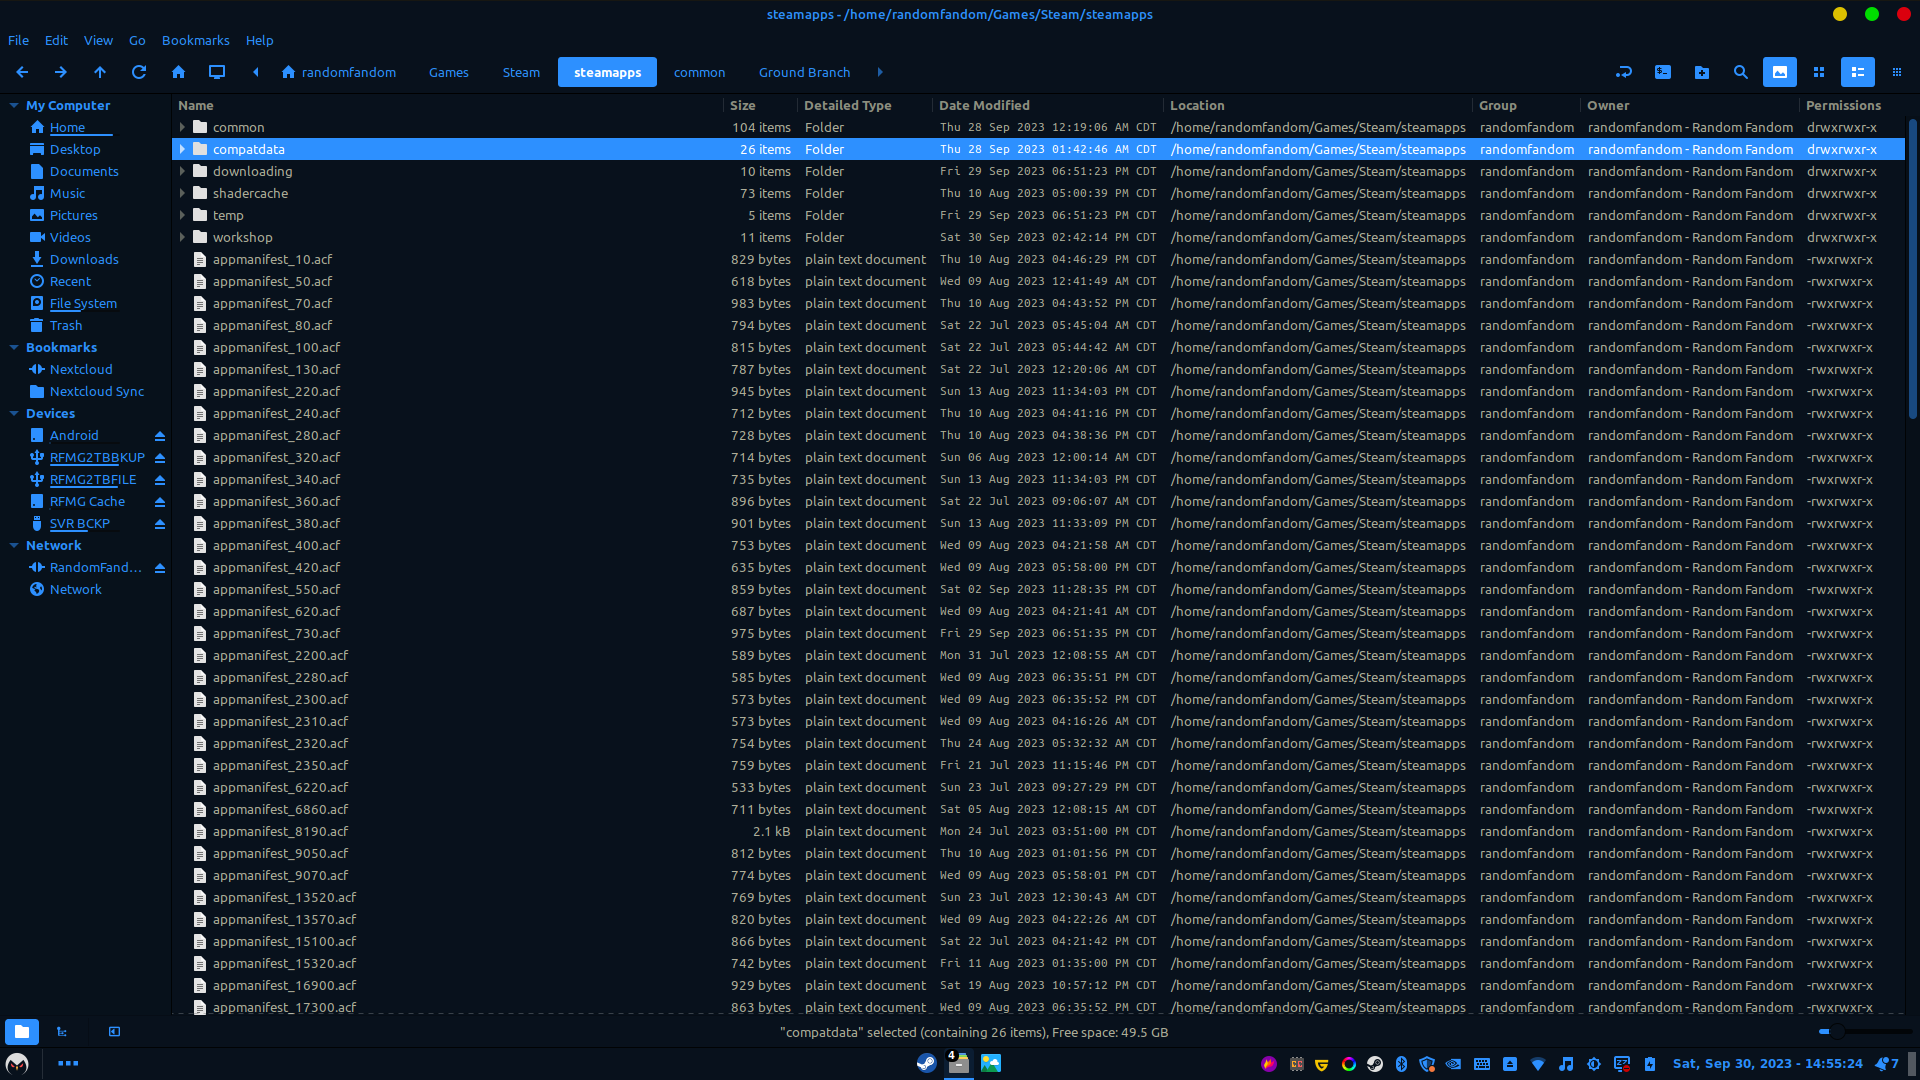Switch to icon grid view
This screenshot has height=1080, width=1920.
pyautogui.click(x=1819, y=72)
